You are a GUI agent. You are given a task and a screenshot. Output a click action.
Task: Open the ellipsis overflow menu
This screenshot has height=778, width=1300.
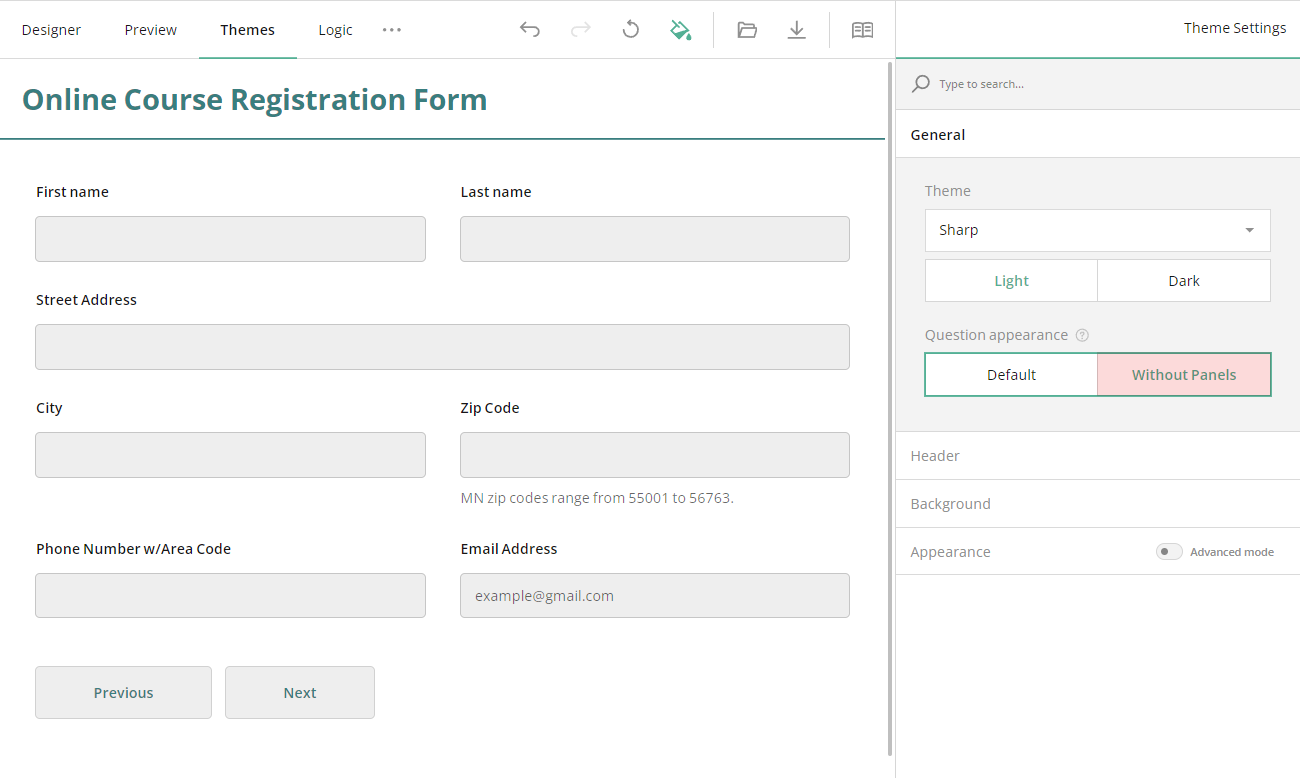point(391,29)
